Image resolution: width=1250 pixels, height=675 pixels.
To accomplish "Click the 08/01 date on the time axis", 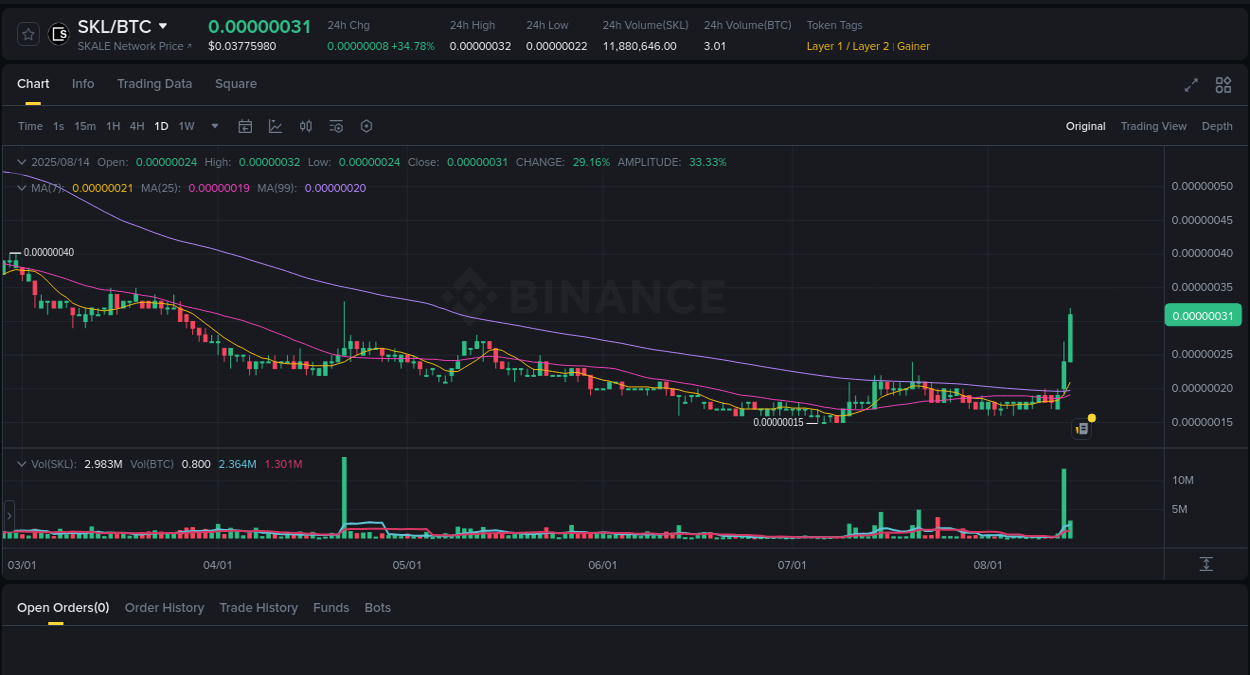I will [988, 565].
